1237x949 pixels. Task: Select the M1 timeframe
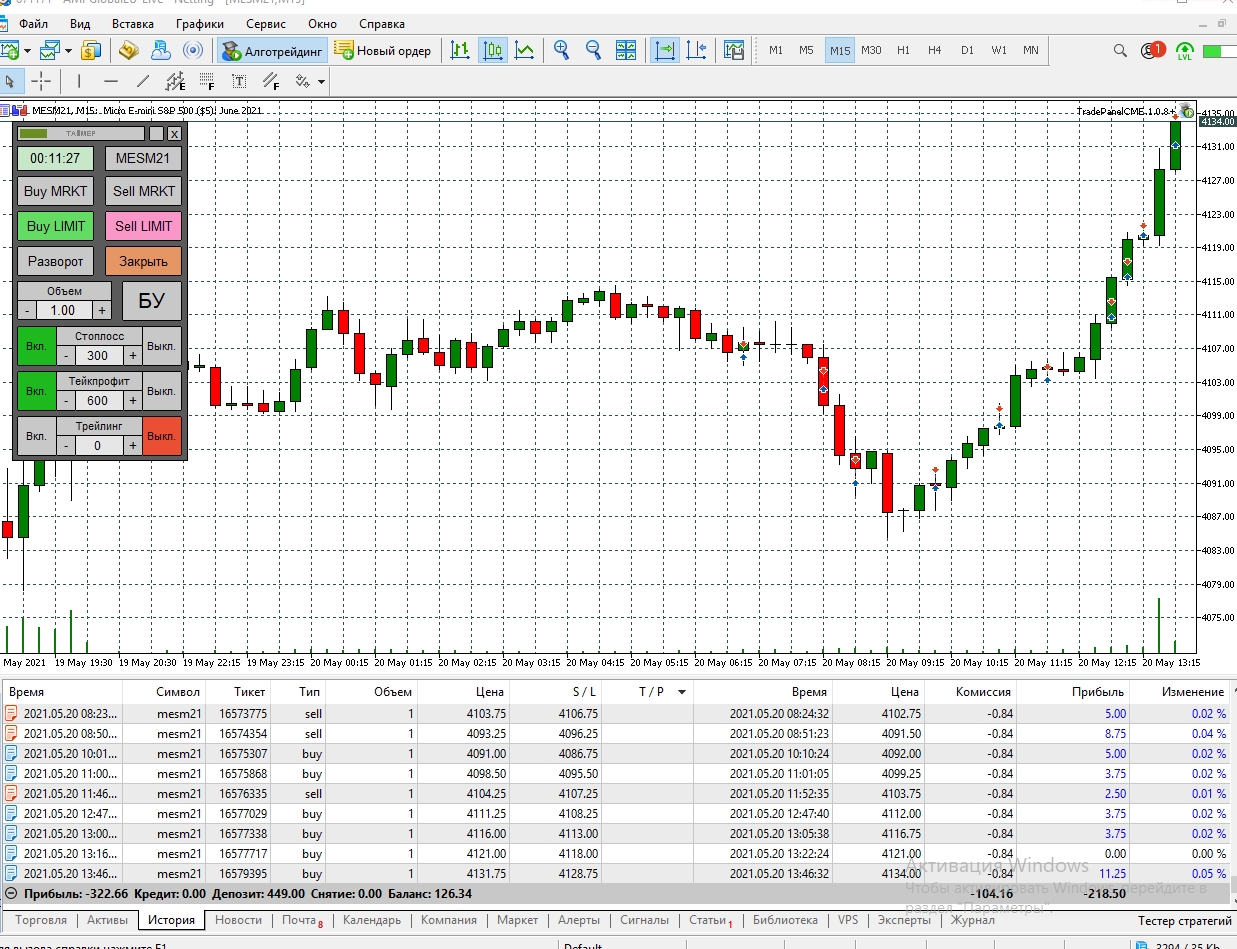(776, 50)
